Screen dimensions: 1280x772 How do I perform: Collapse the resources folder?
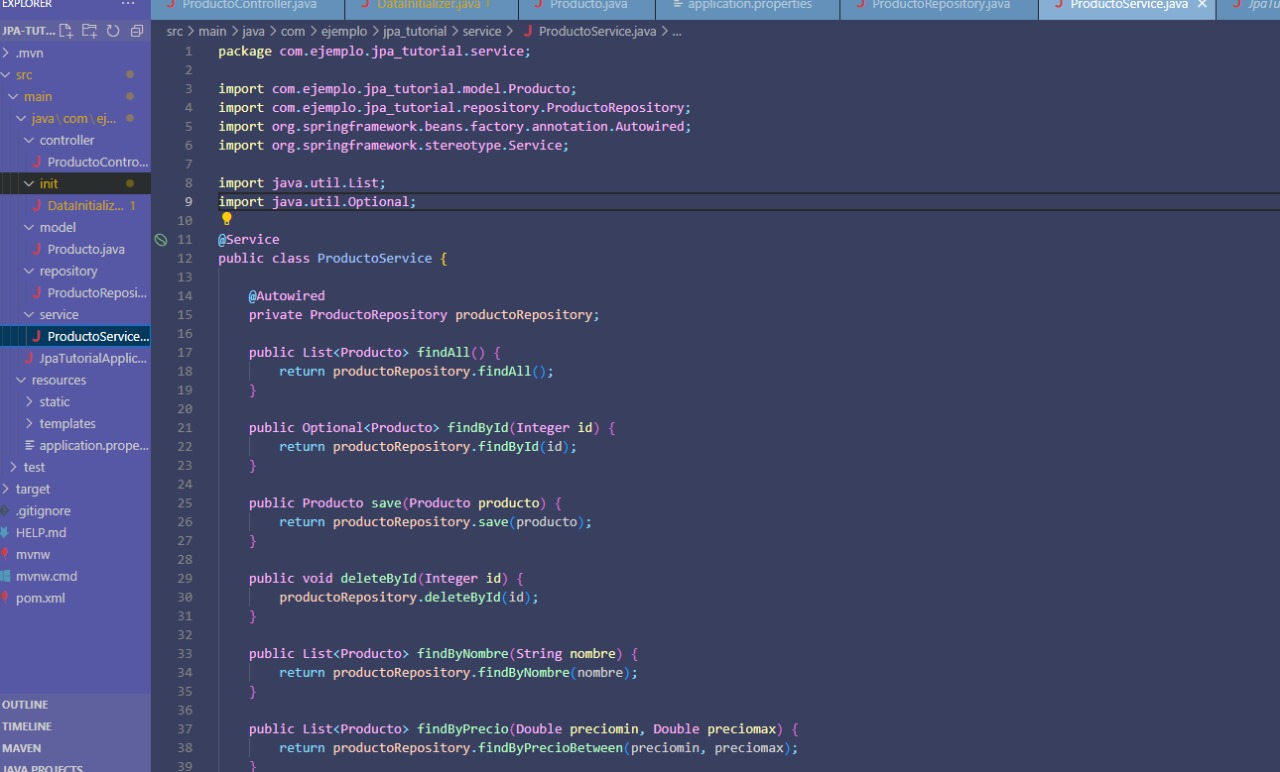tap(22, 381)
